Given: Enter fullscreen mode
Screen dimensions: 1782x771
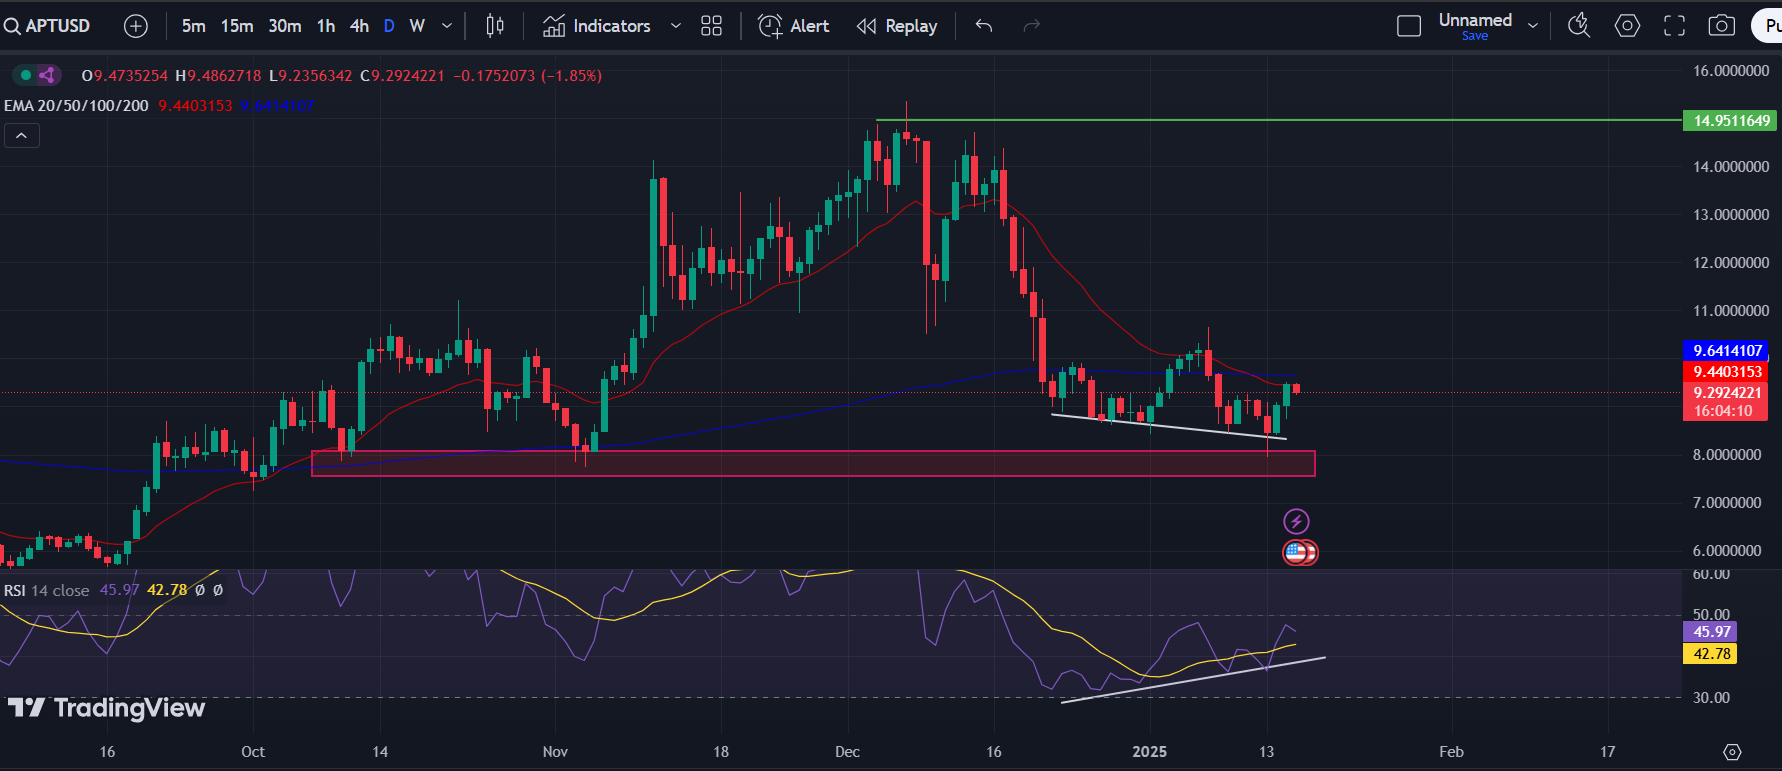Looking at the screenshot, I should 1674,26.
